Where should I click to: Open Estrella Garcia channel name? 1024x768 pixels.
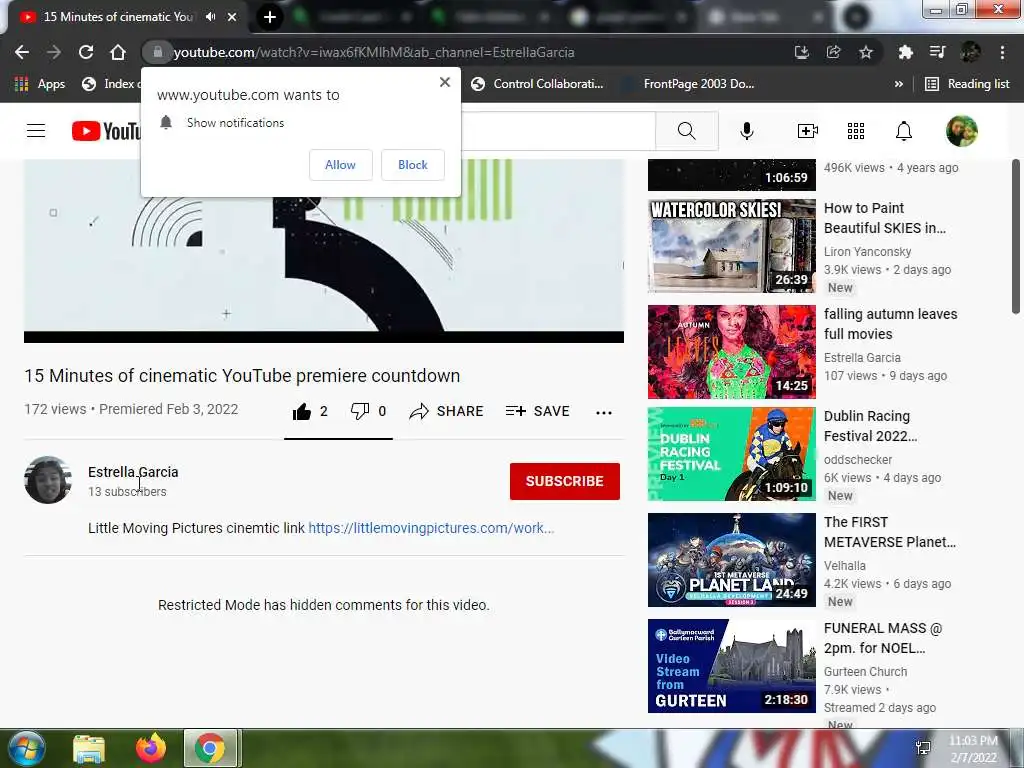[x=133, y=472]
